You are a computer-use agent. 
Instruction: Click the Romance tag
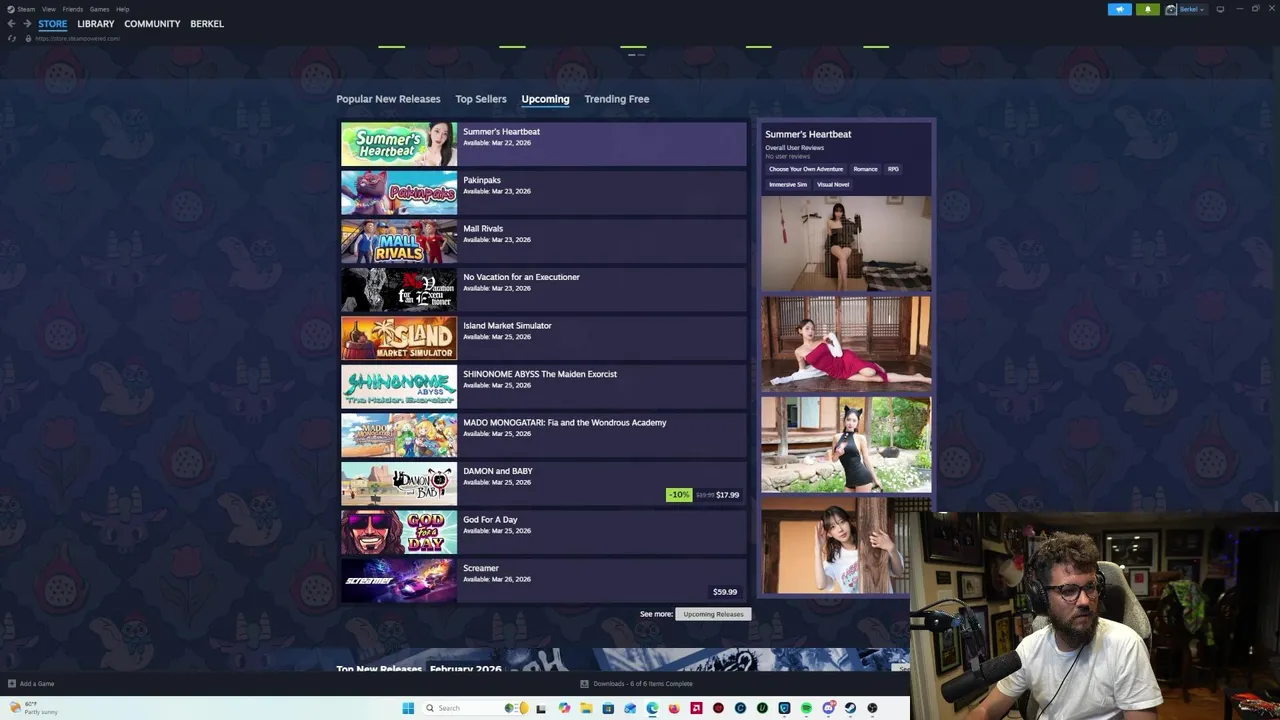point(865,169)
